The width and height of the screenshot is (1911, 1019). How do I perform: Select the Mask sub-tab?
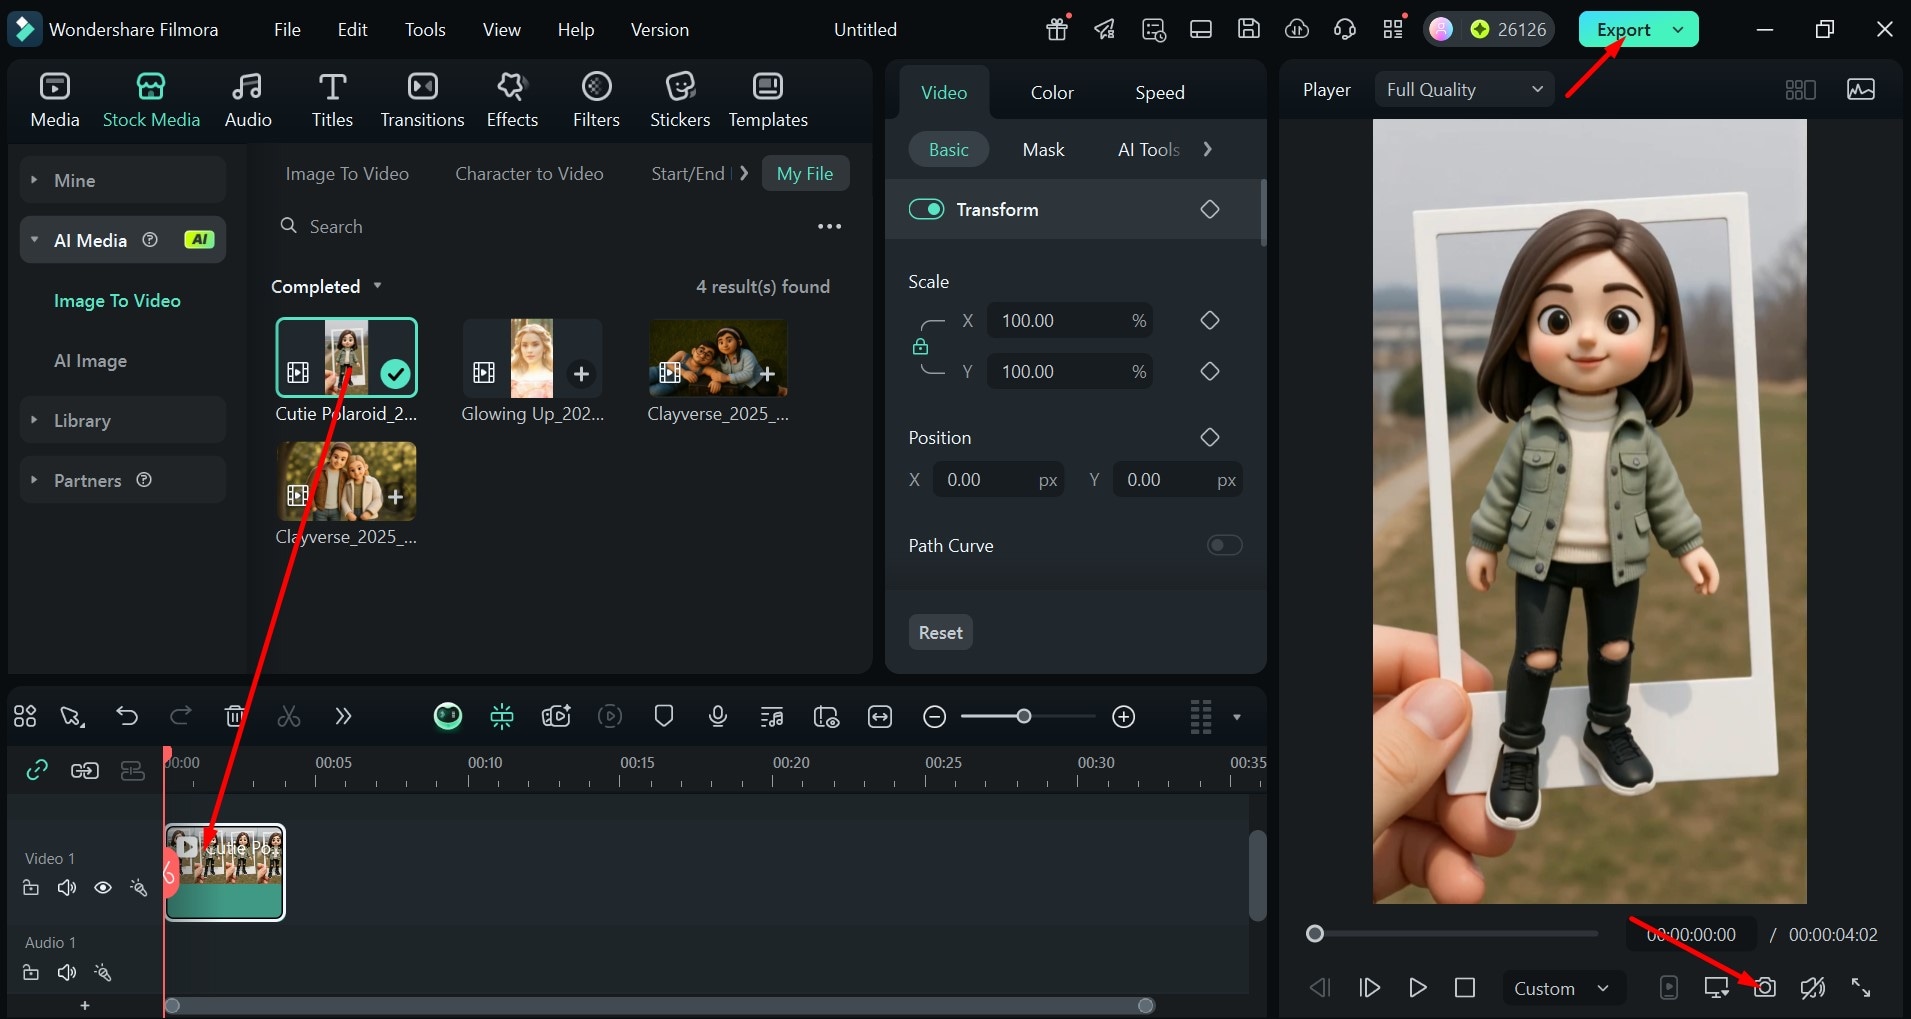1043,149
